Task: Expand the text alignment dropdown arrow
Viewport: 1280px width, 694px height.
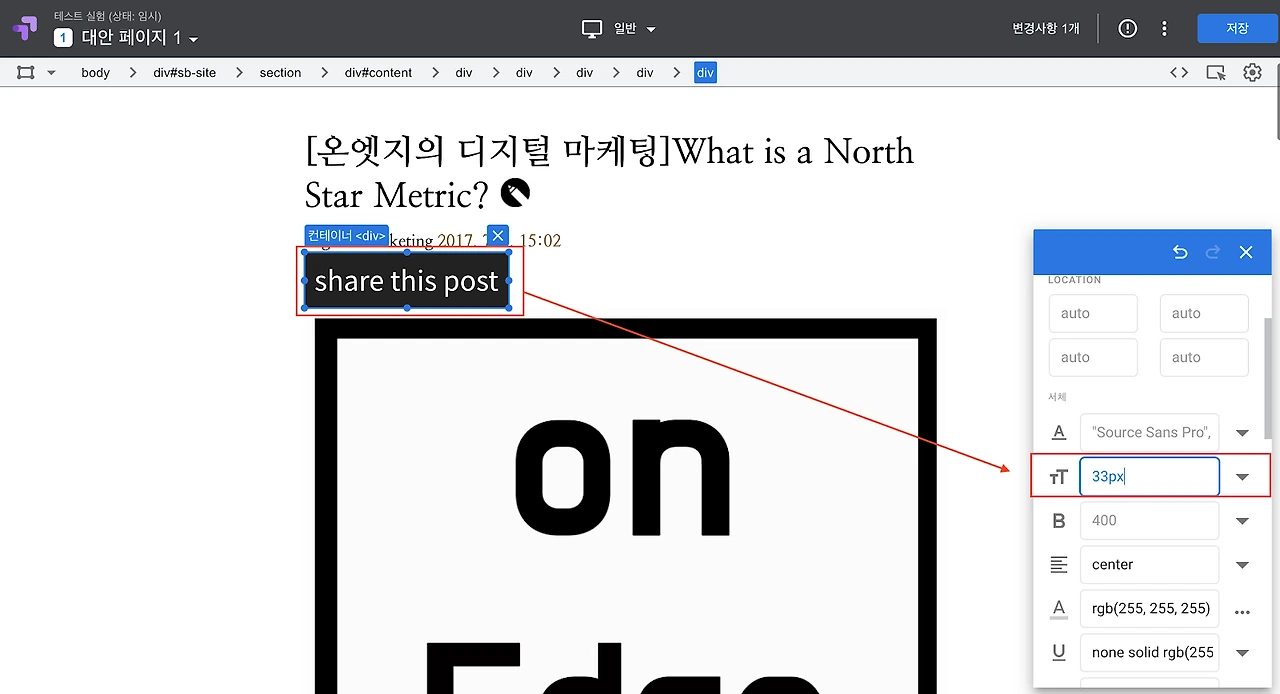Action: point(1243,565)
